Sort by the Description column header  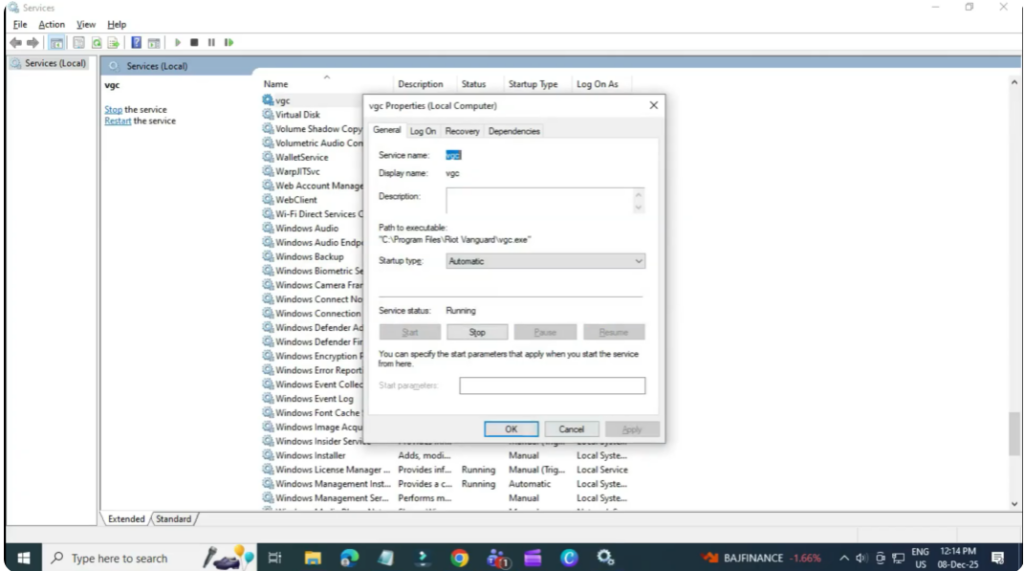(421, 84)
